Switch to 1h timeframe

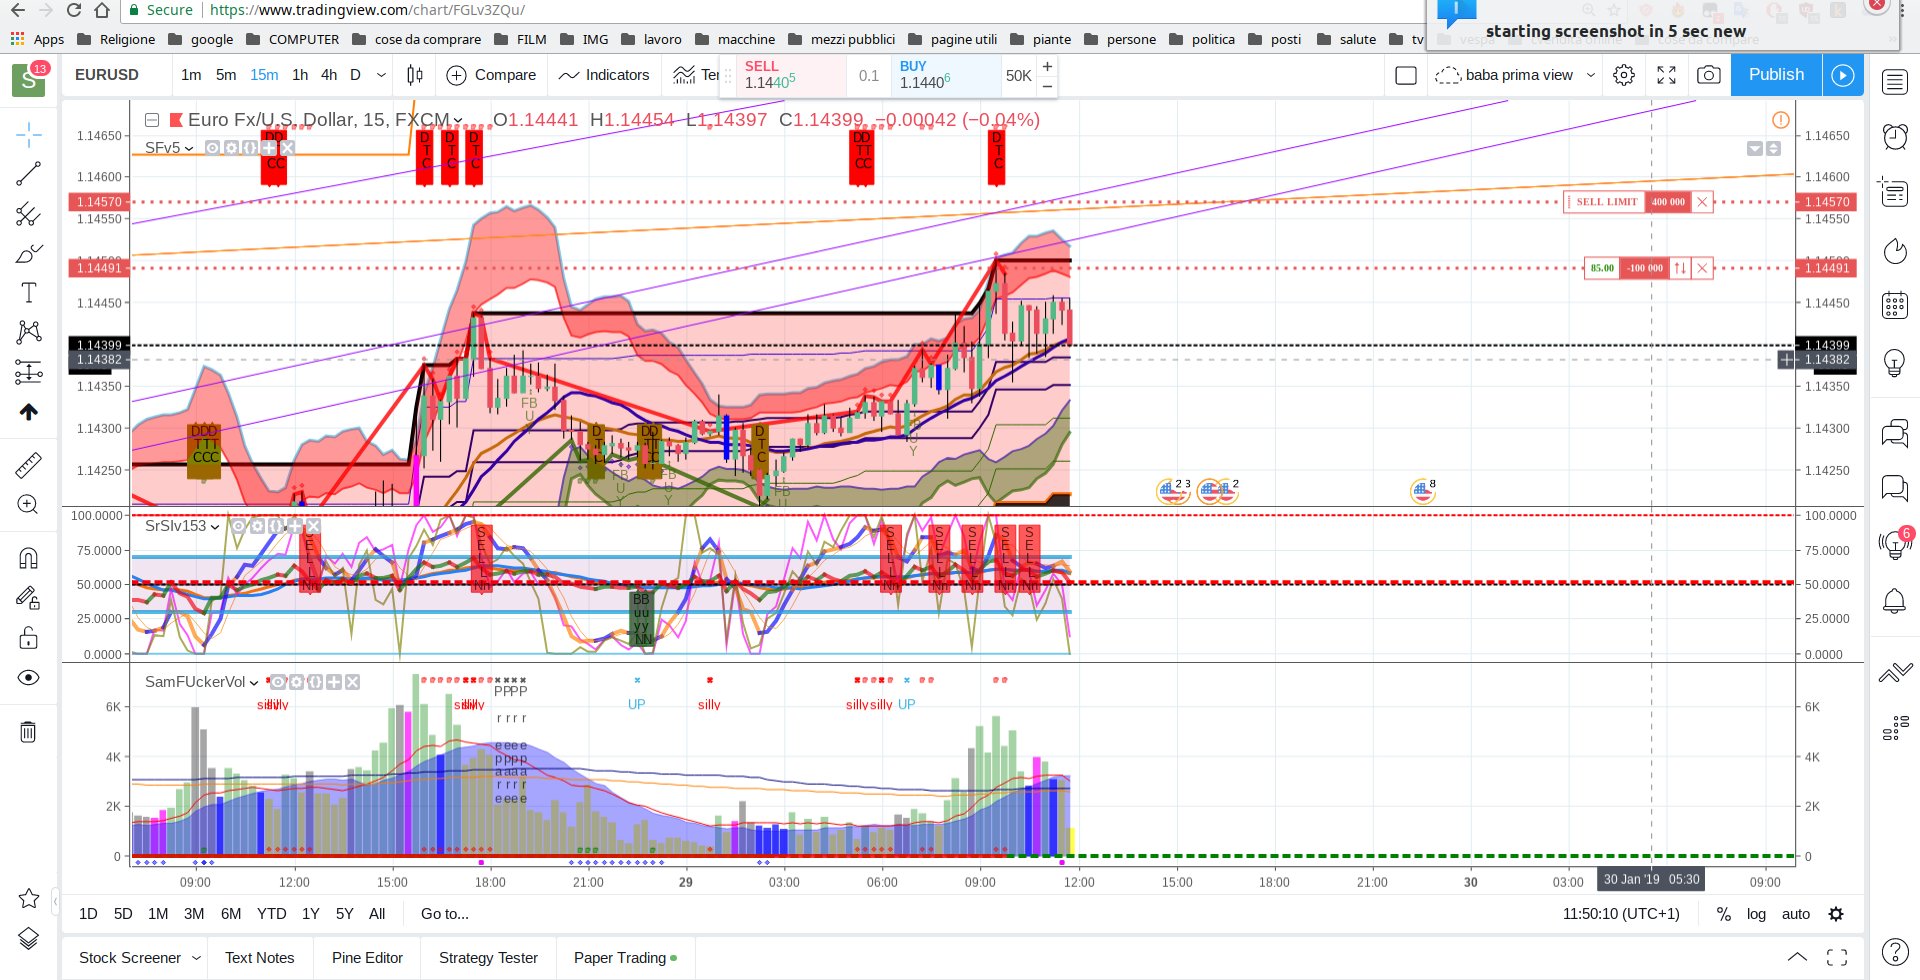pos(300,75)
